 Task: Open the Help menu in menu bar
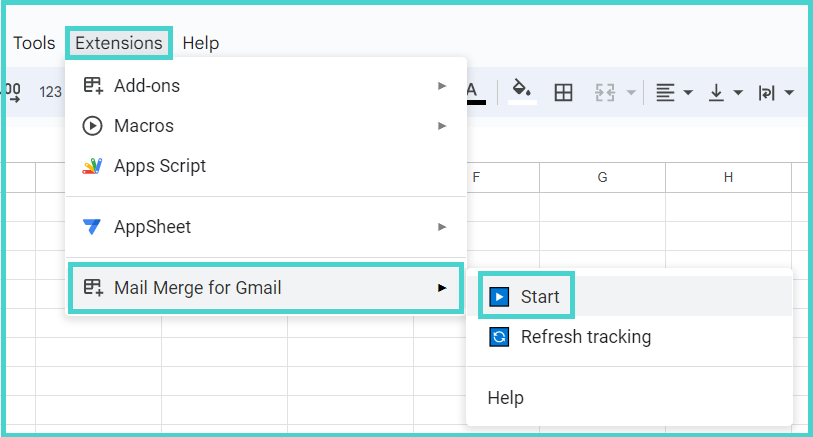coord(201,43)
